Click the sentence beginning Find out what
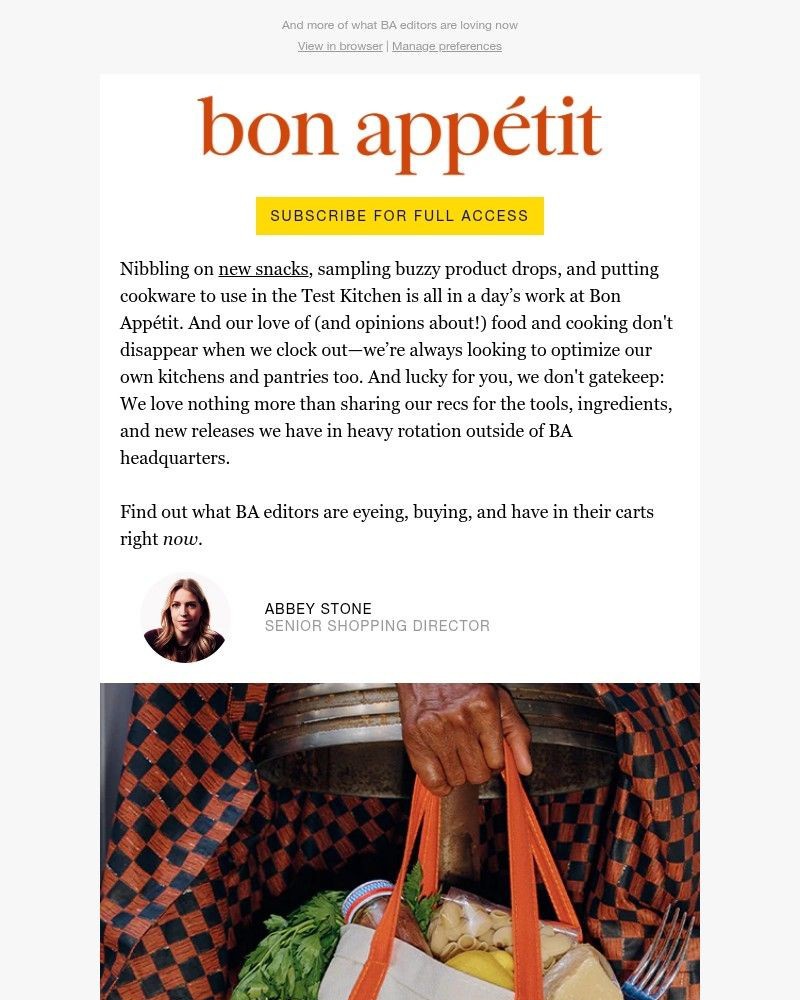Viewport: 800px width, 1000px height. (x=386, y=512)
